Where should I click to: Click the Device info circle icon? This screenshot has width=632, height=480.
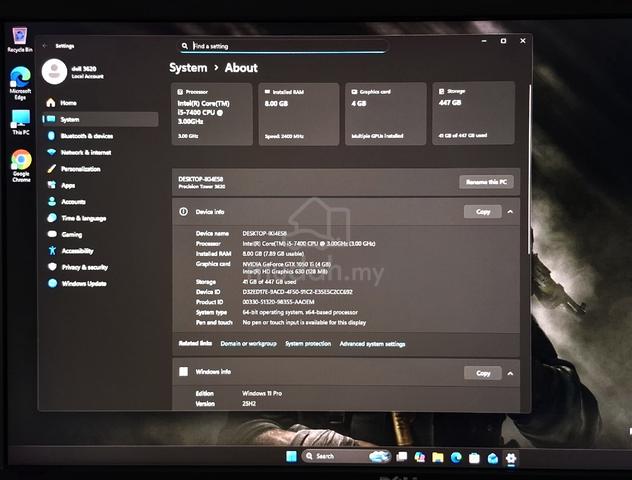point(183,212)
